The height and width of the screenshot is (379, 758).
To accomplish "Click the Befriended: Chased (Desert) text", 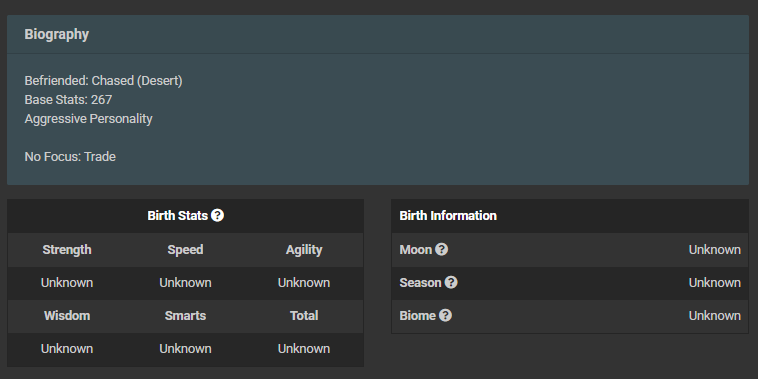I will (103, 81).
